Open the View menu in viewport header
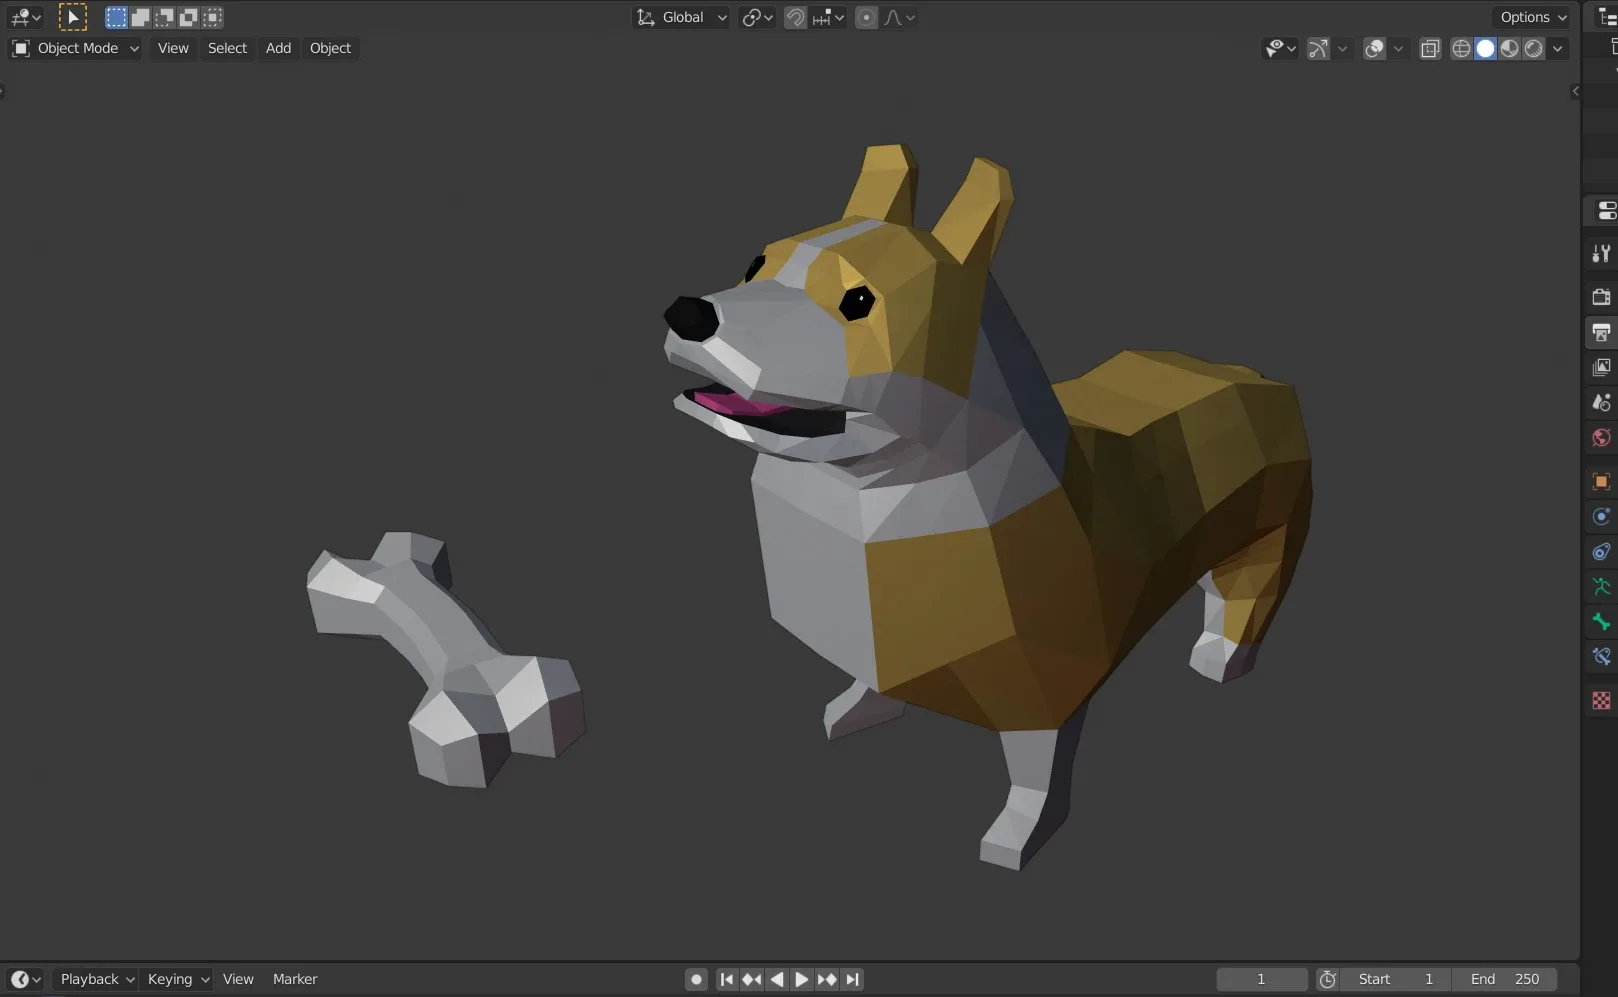Image resolution: width=1618 pixels, height=997 pixels. point(173,48)
